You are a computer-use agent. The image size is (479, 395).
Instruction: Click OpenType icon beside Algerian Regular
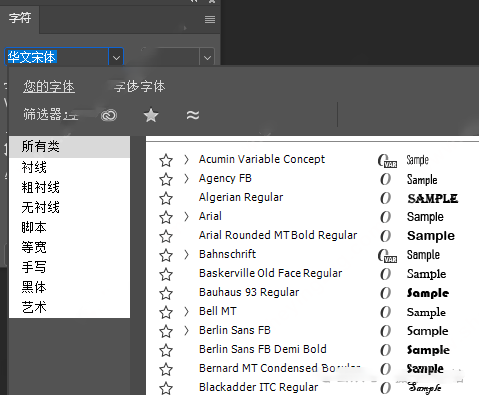385,198
